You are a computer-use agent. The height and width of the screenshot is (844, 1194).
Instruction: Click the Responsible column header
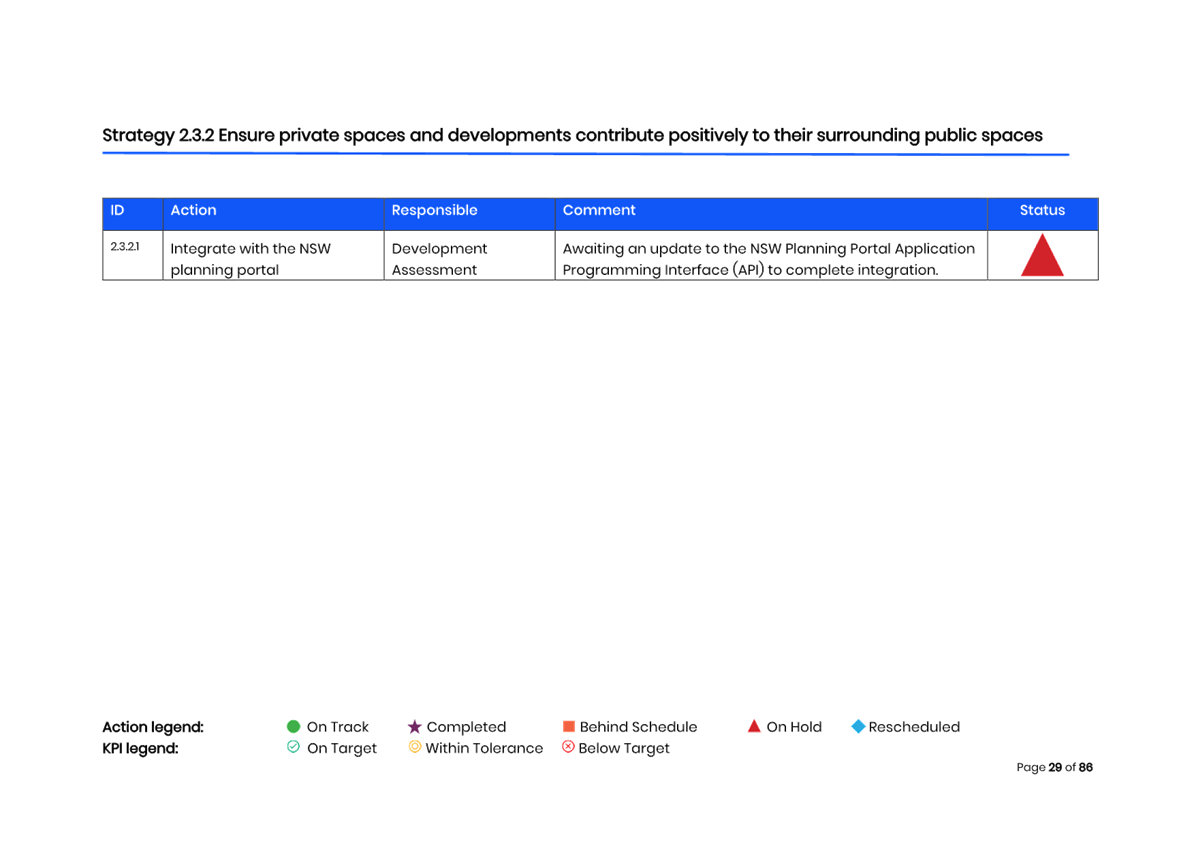[x=469, y=213]
